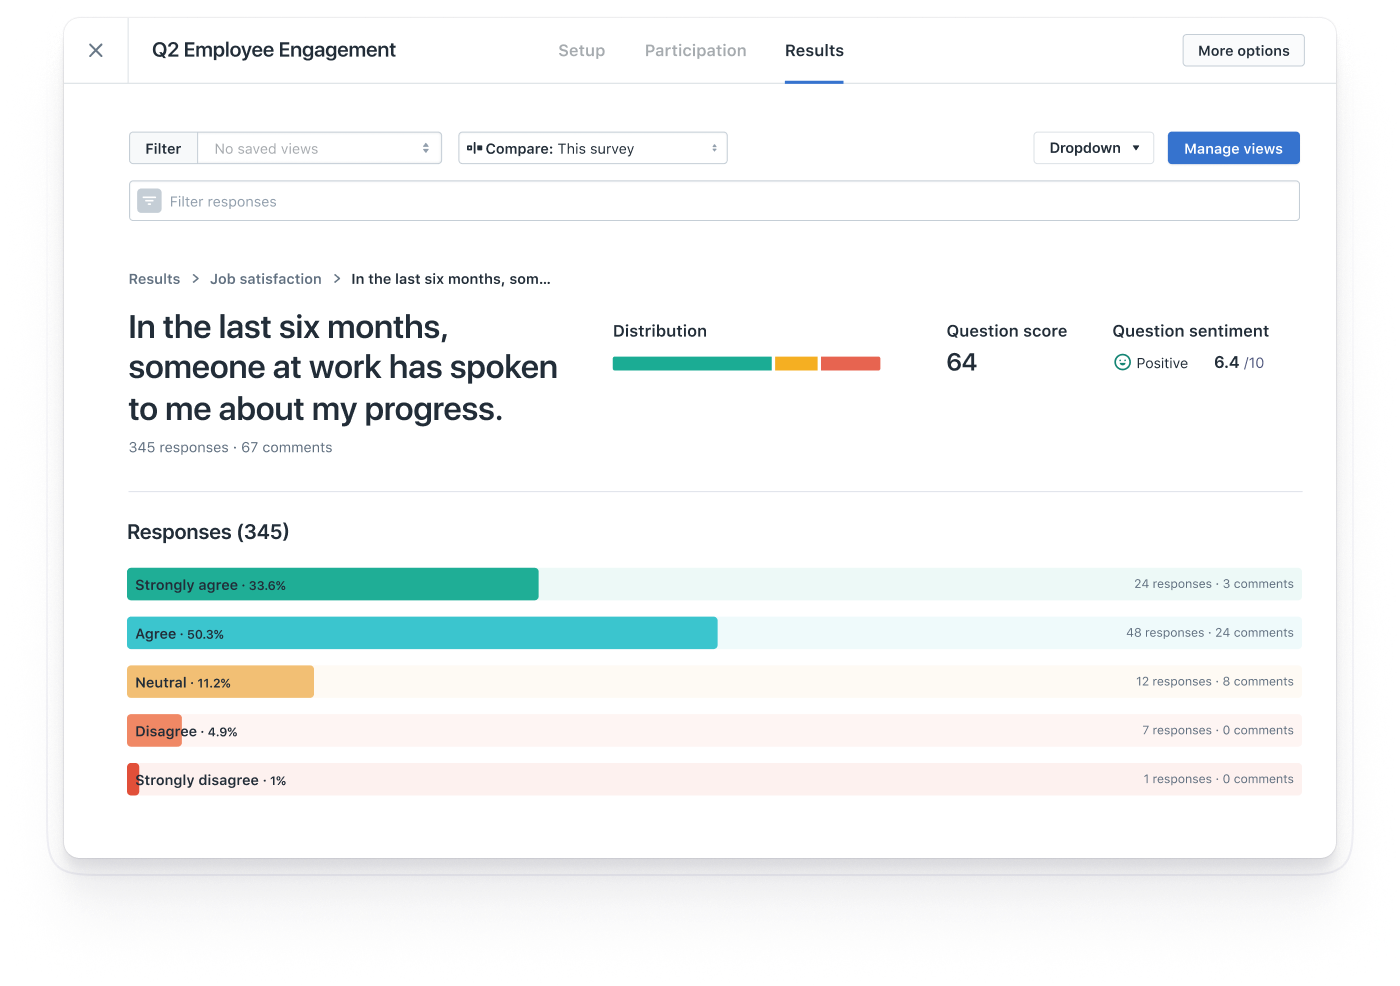
Task: Click the breadcrumb chevron after Results
Action: [x=196, y=279]
